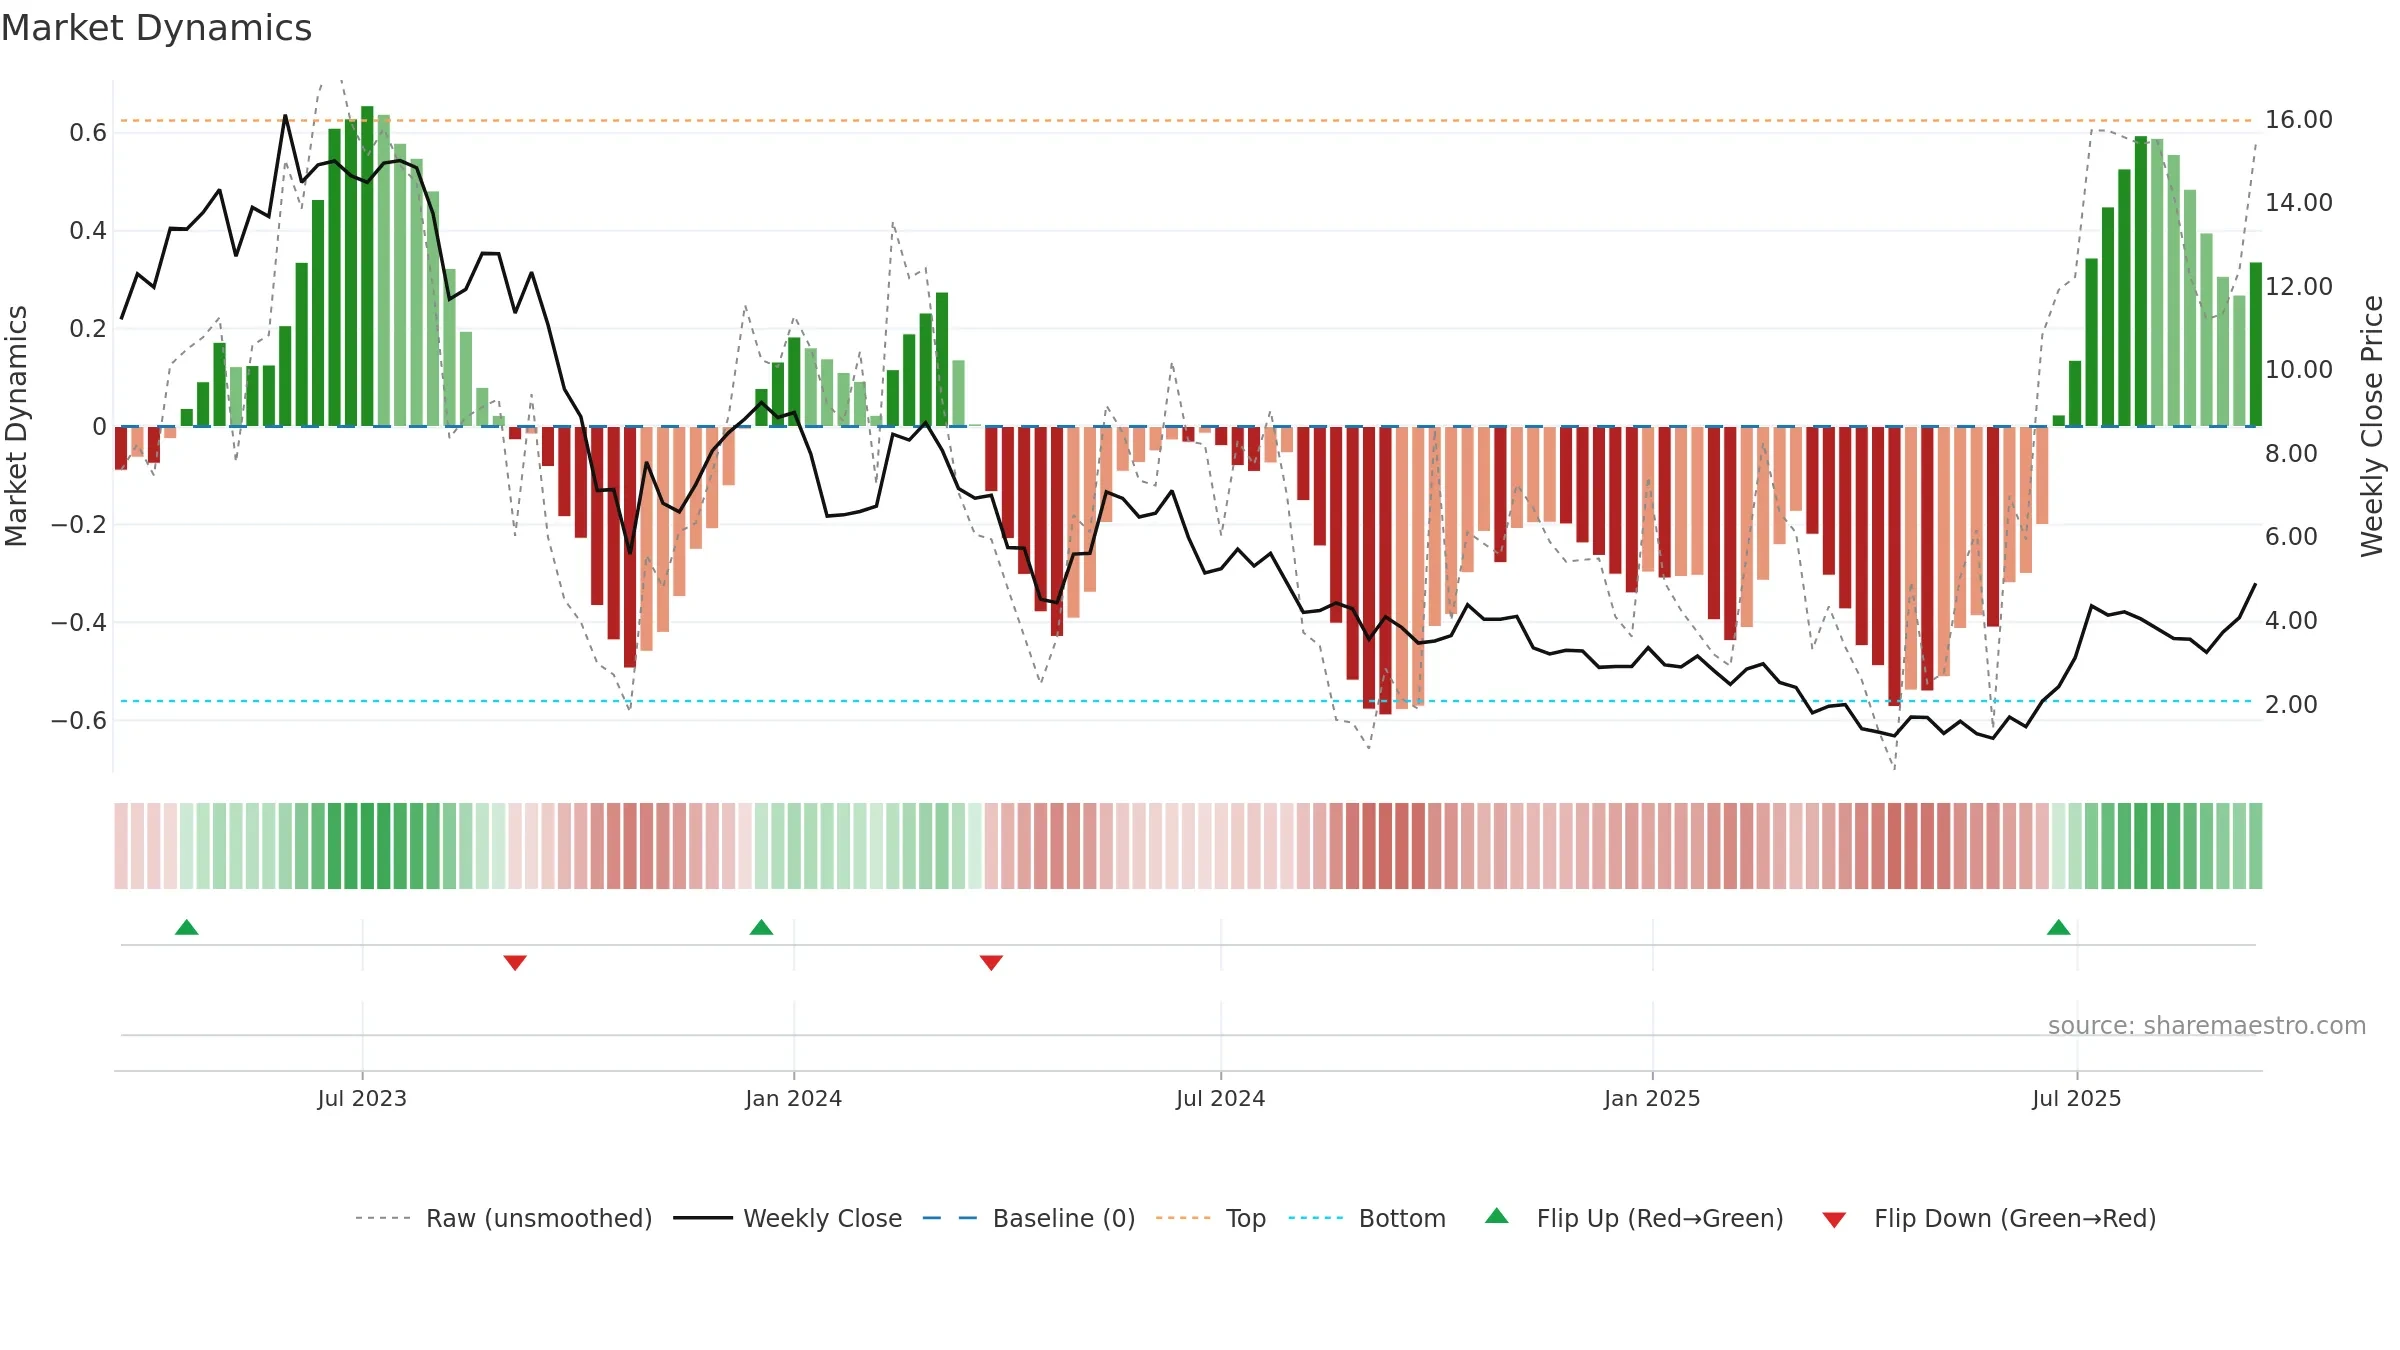Toggle the Baseline (0) legend item
This screenshot has height=1350, width=2400.
(x=1028, y=1218)
